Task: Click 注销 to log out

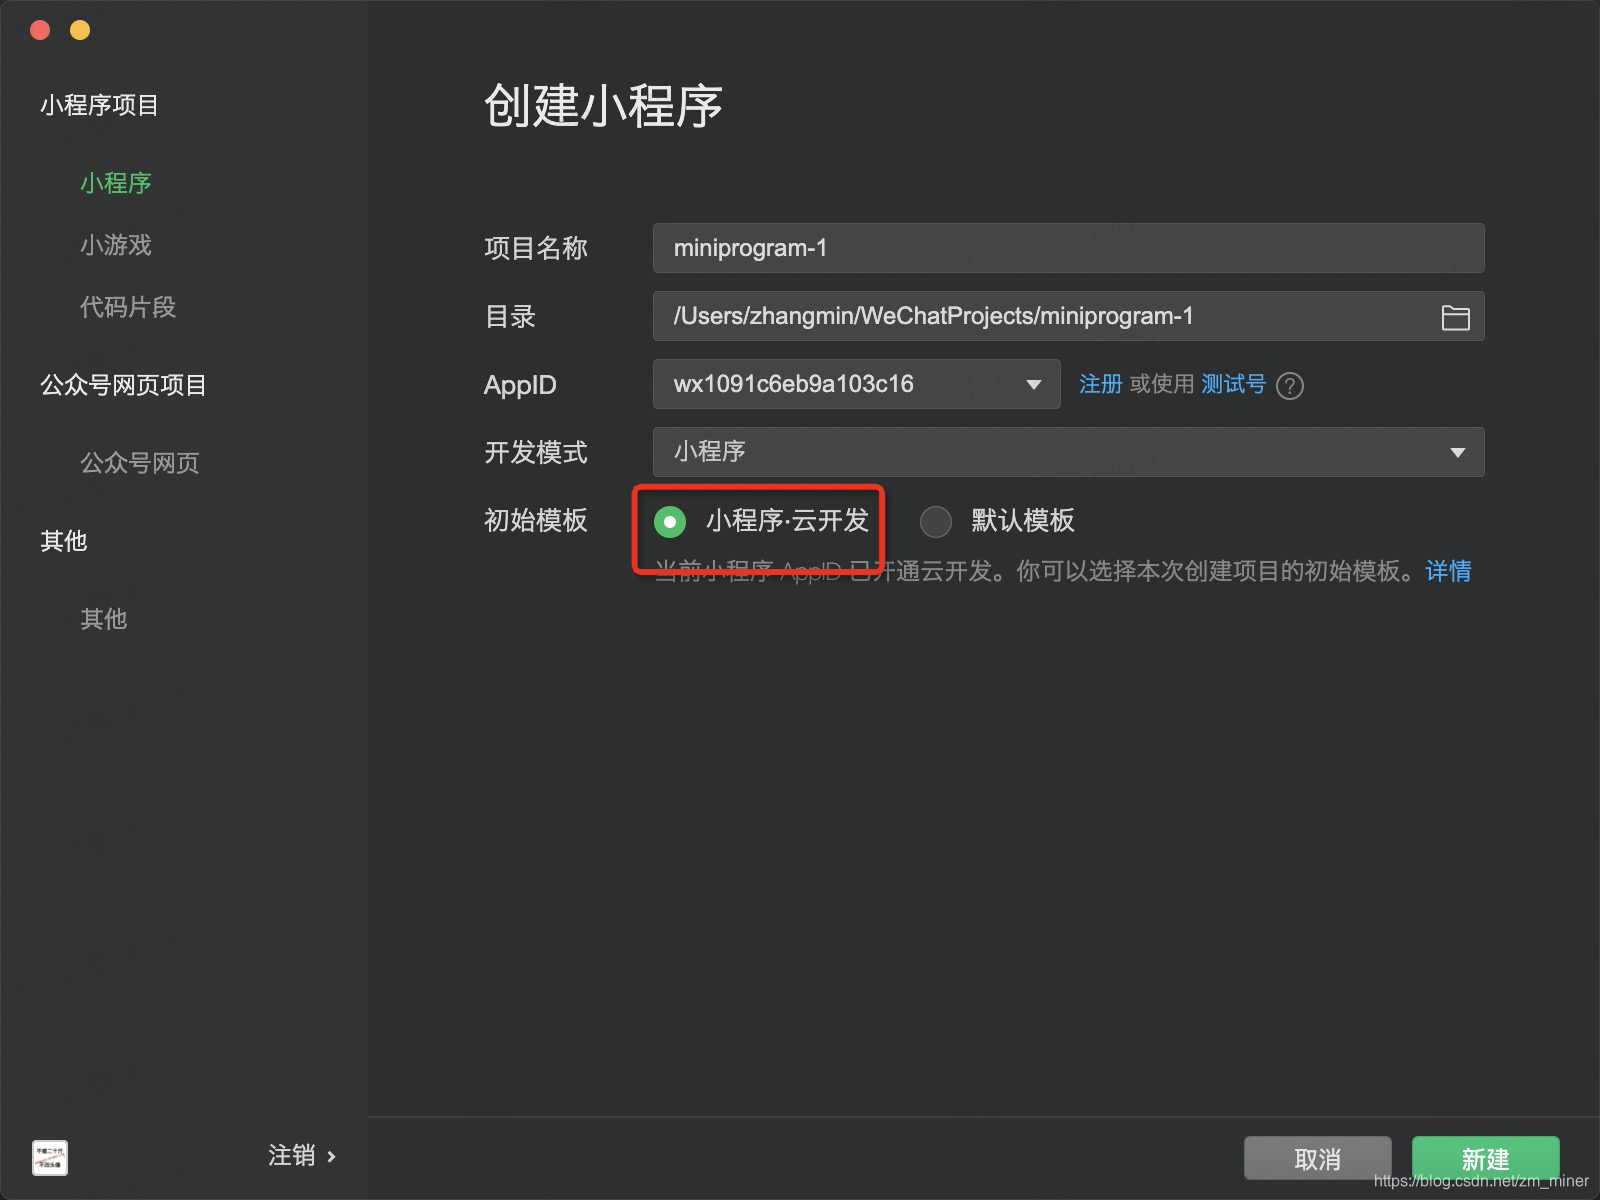Action: click(x=292, y=1156)
